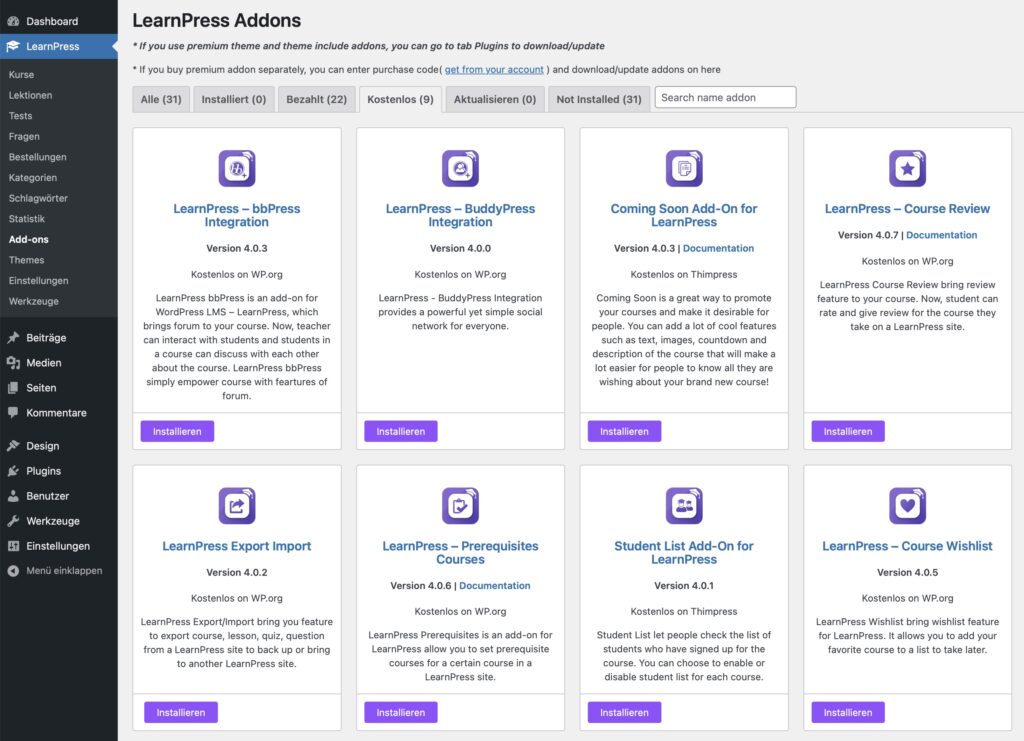Click the Einstellungen sliders icon in main menu
Viewport: 1024px width, 741px height.
13,546
